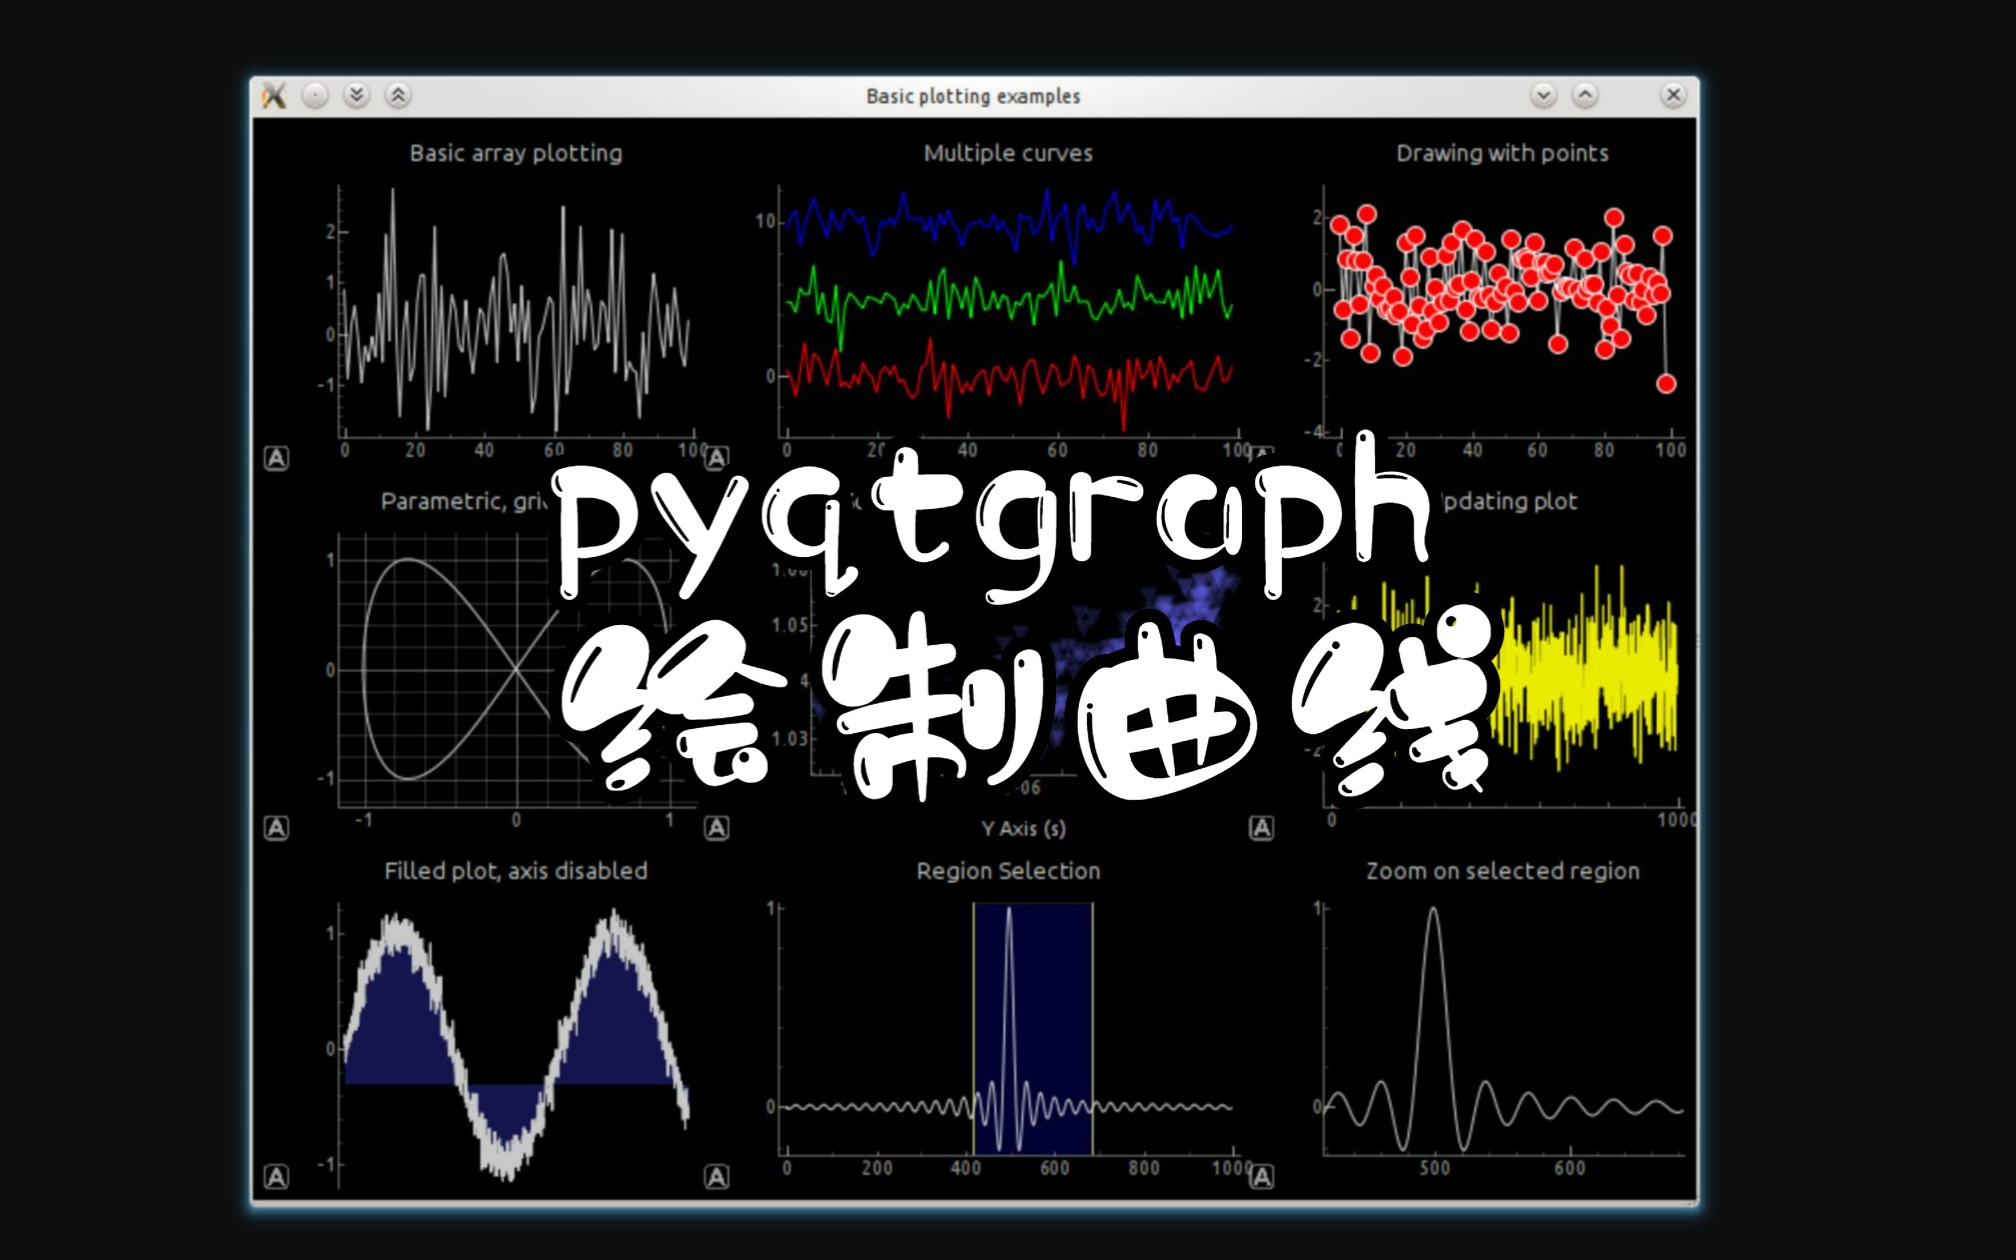Auto-range the Parametric grid plot
The height and width of the screenshot is (1260, 2016).
coord(276,828)
